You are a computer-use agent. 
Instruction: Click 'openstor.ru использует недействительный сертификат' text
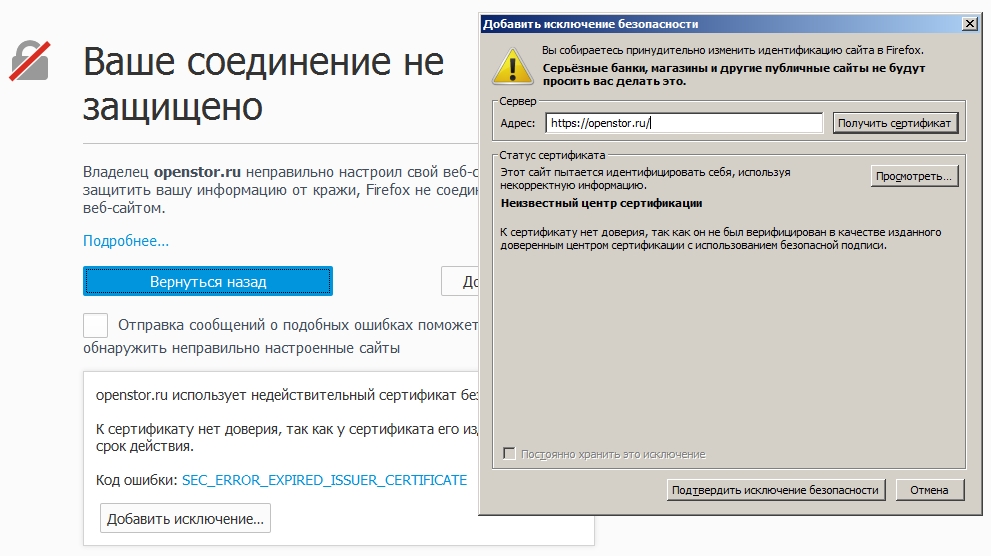click(x=287, y=396)
